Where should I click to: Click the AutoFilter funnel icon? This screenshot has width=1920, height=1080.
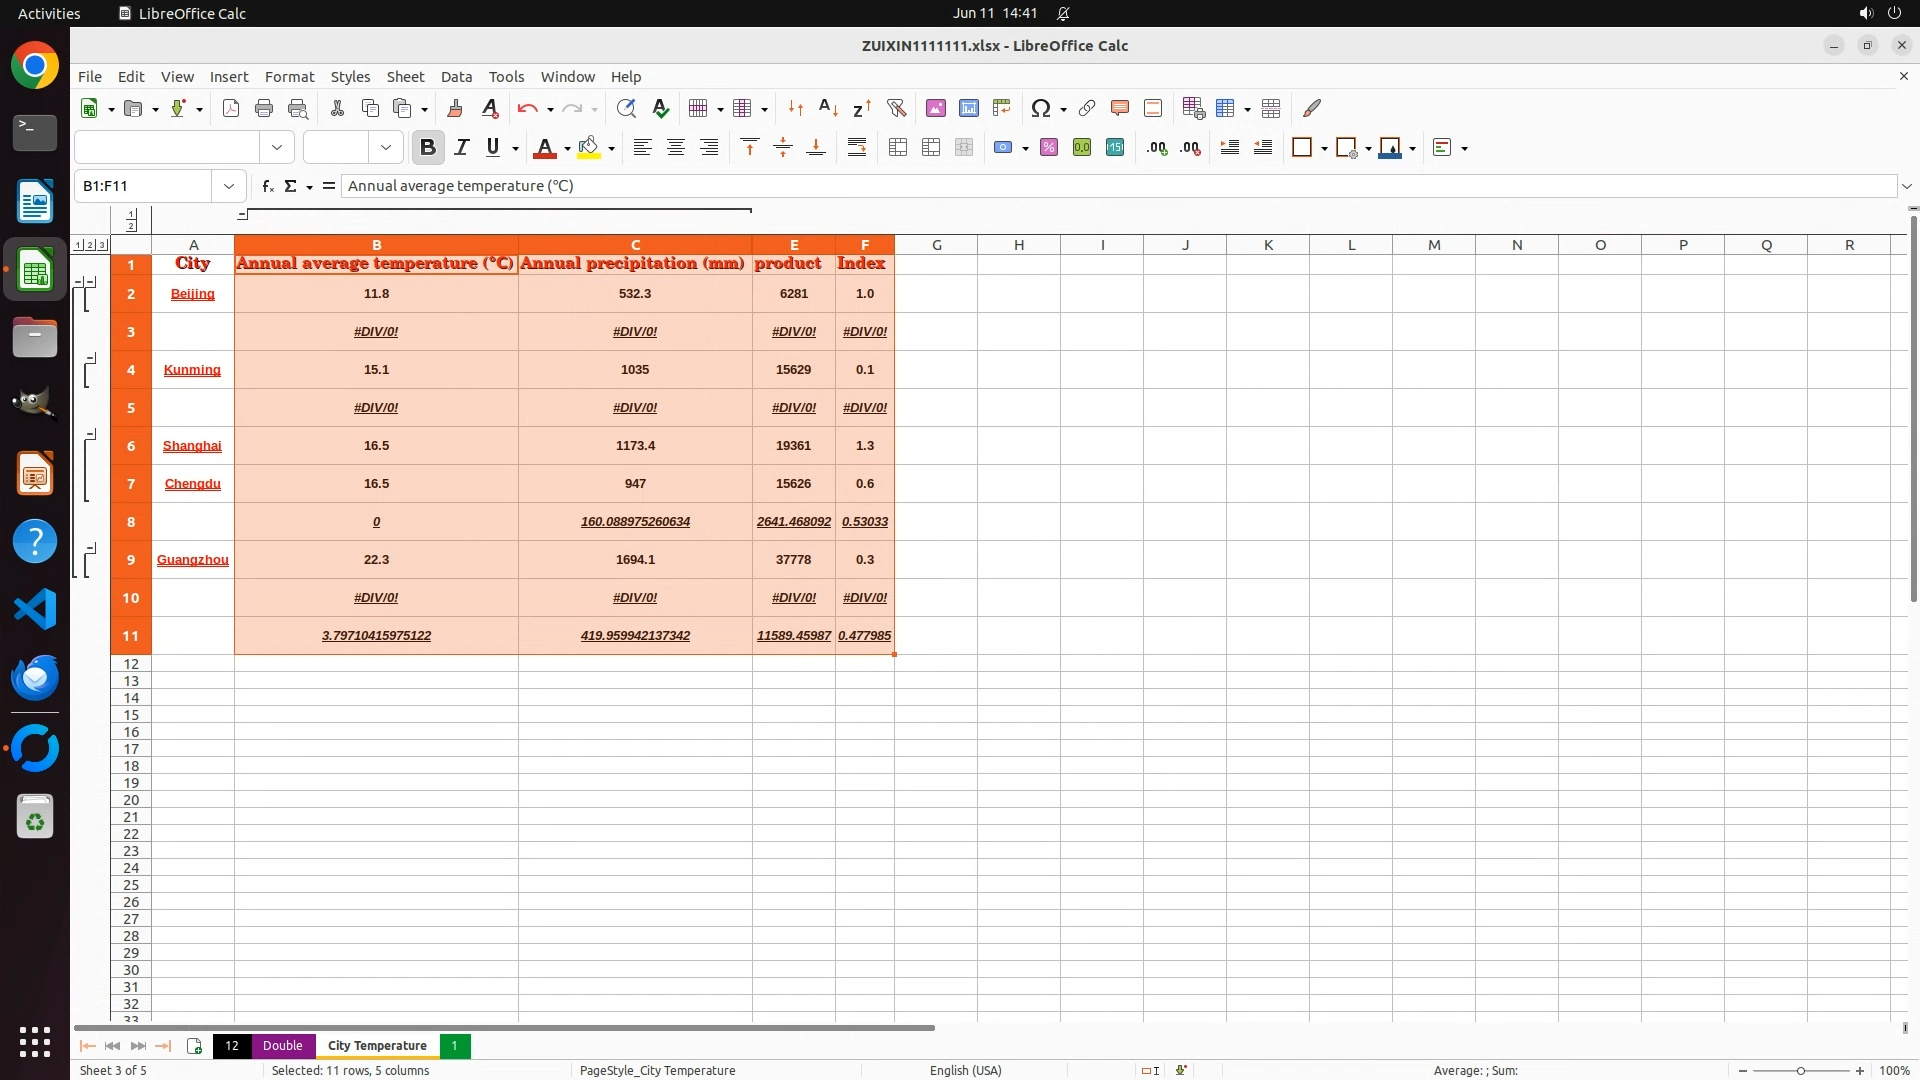coord(896,108)
